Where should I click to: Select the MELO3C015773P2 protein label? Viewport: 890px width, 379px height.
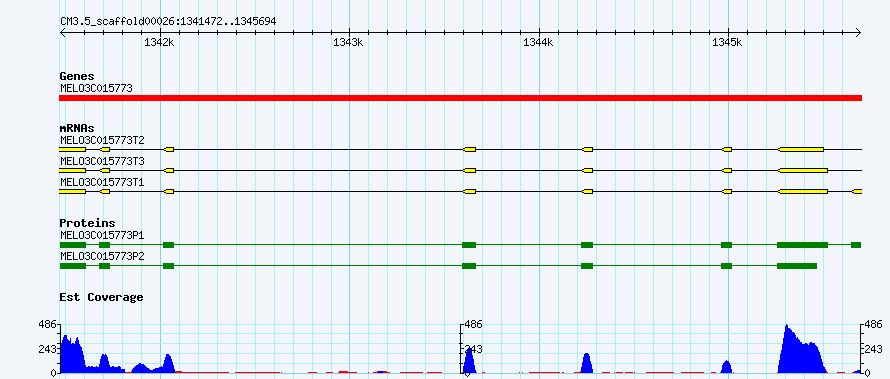click(102, 256)
